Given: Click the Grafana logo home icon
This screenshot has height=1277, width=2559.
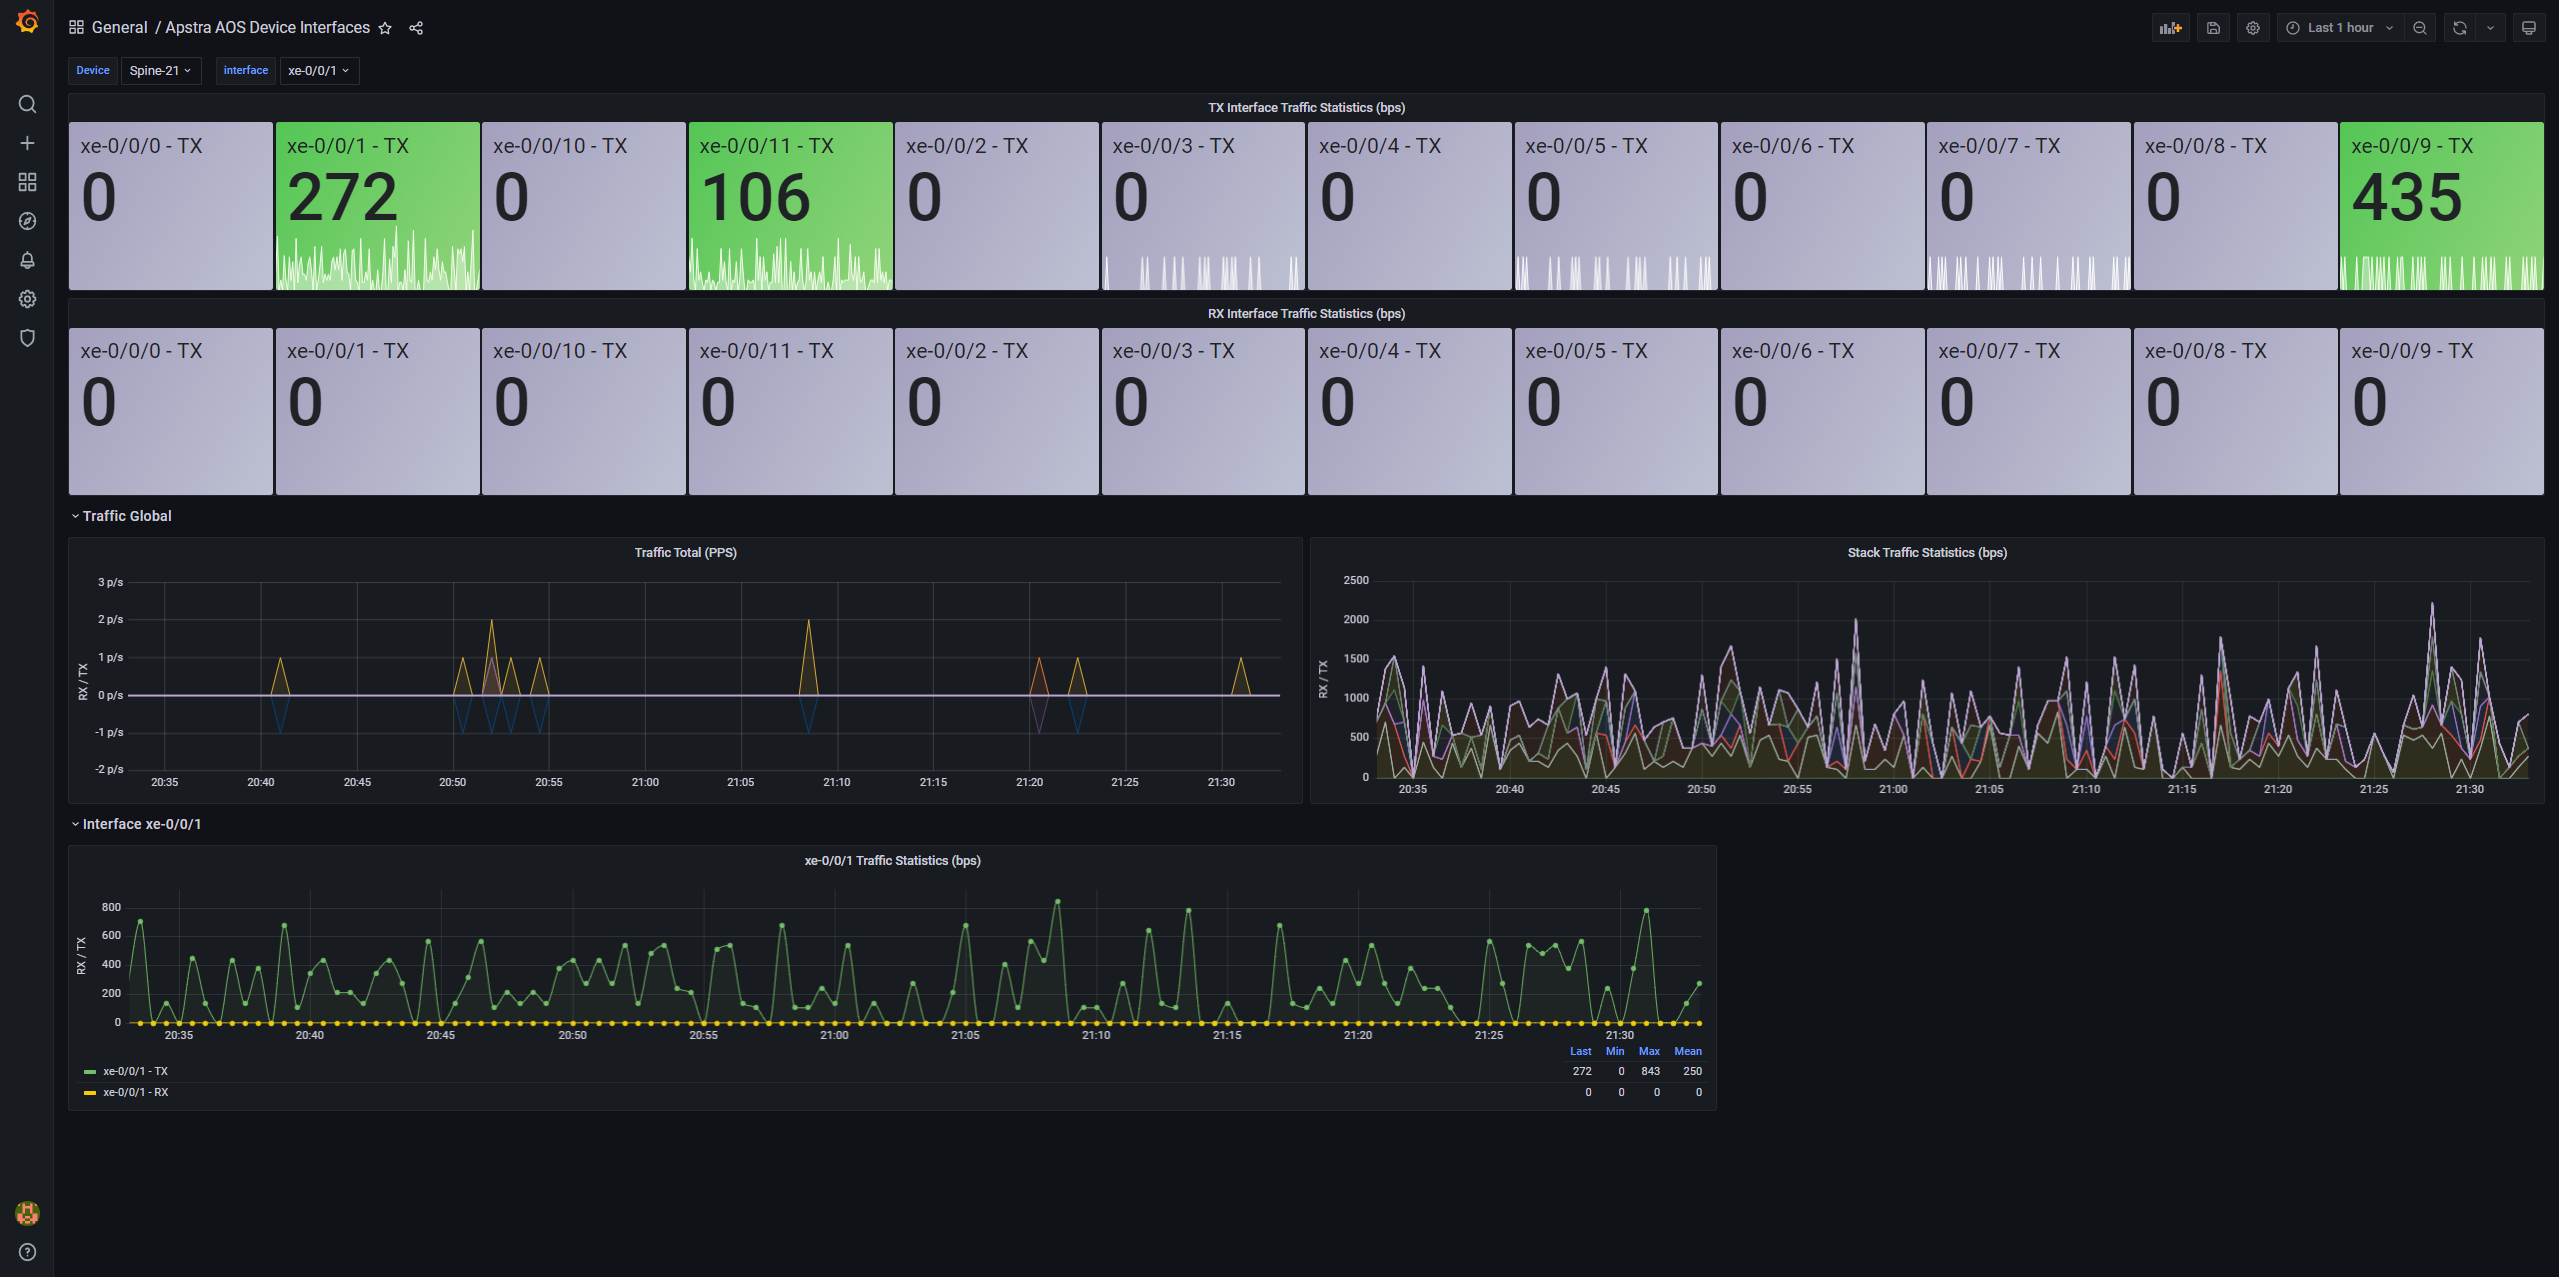Looking at the screenshot, I should coord(27,22).
